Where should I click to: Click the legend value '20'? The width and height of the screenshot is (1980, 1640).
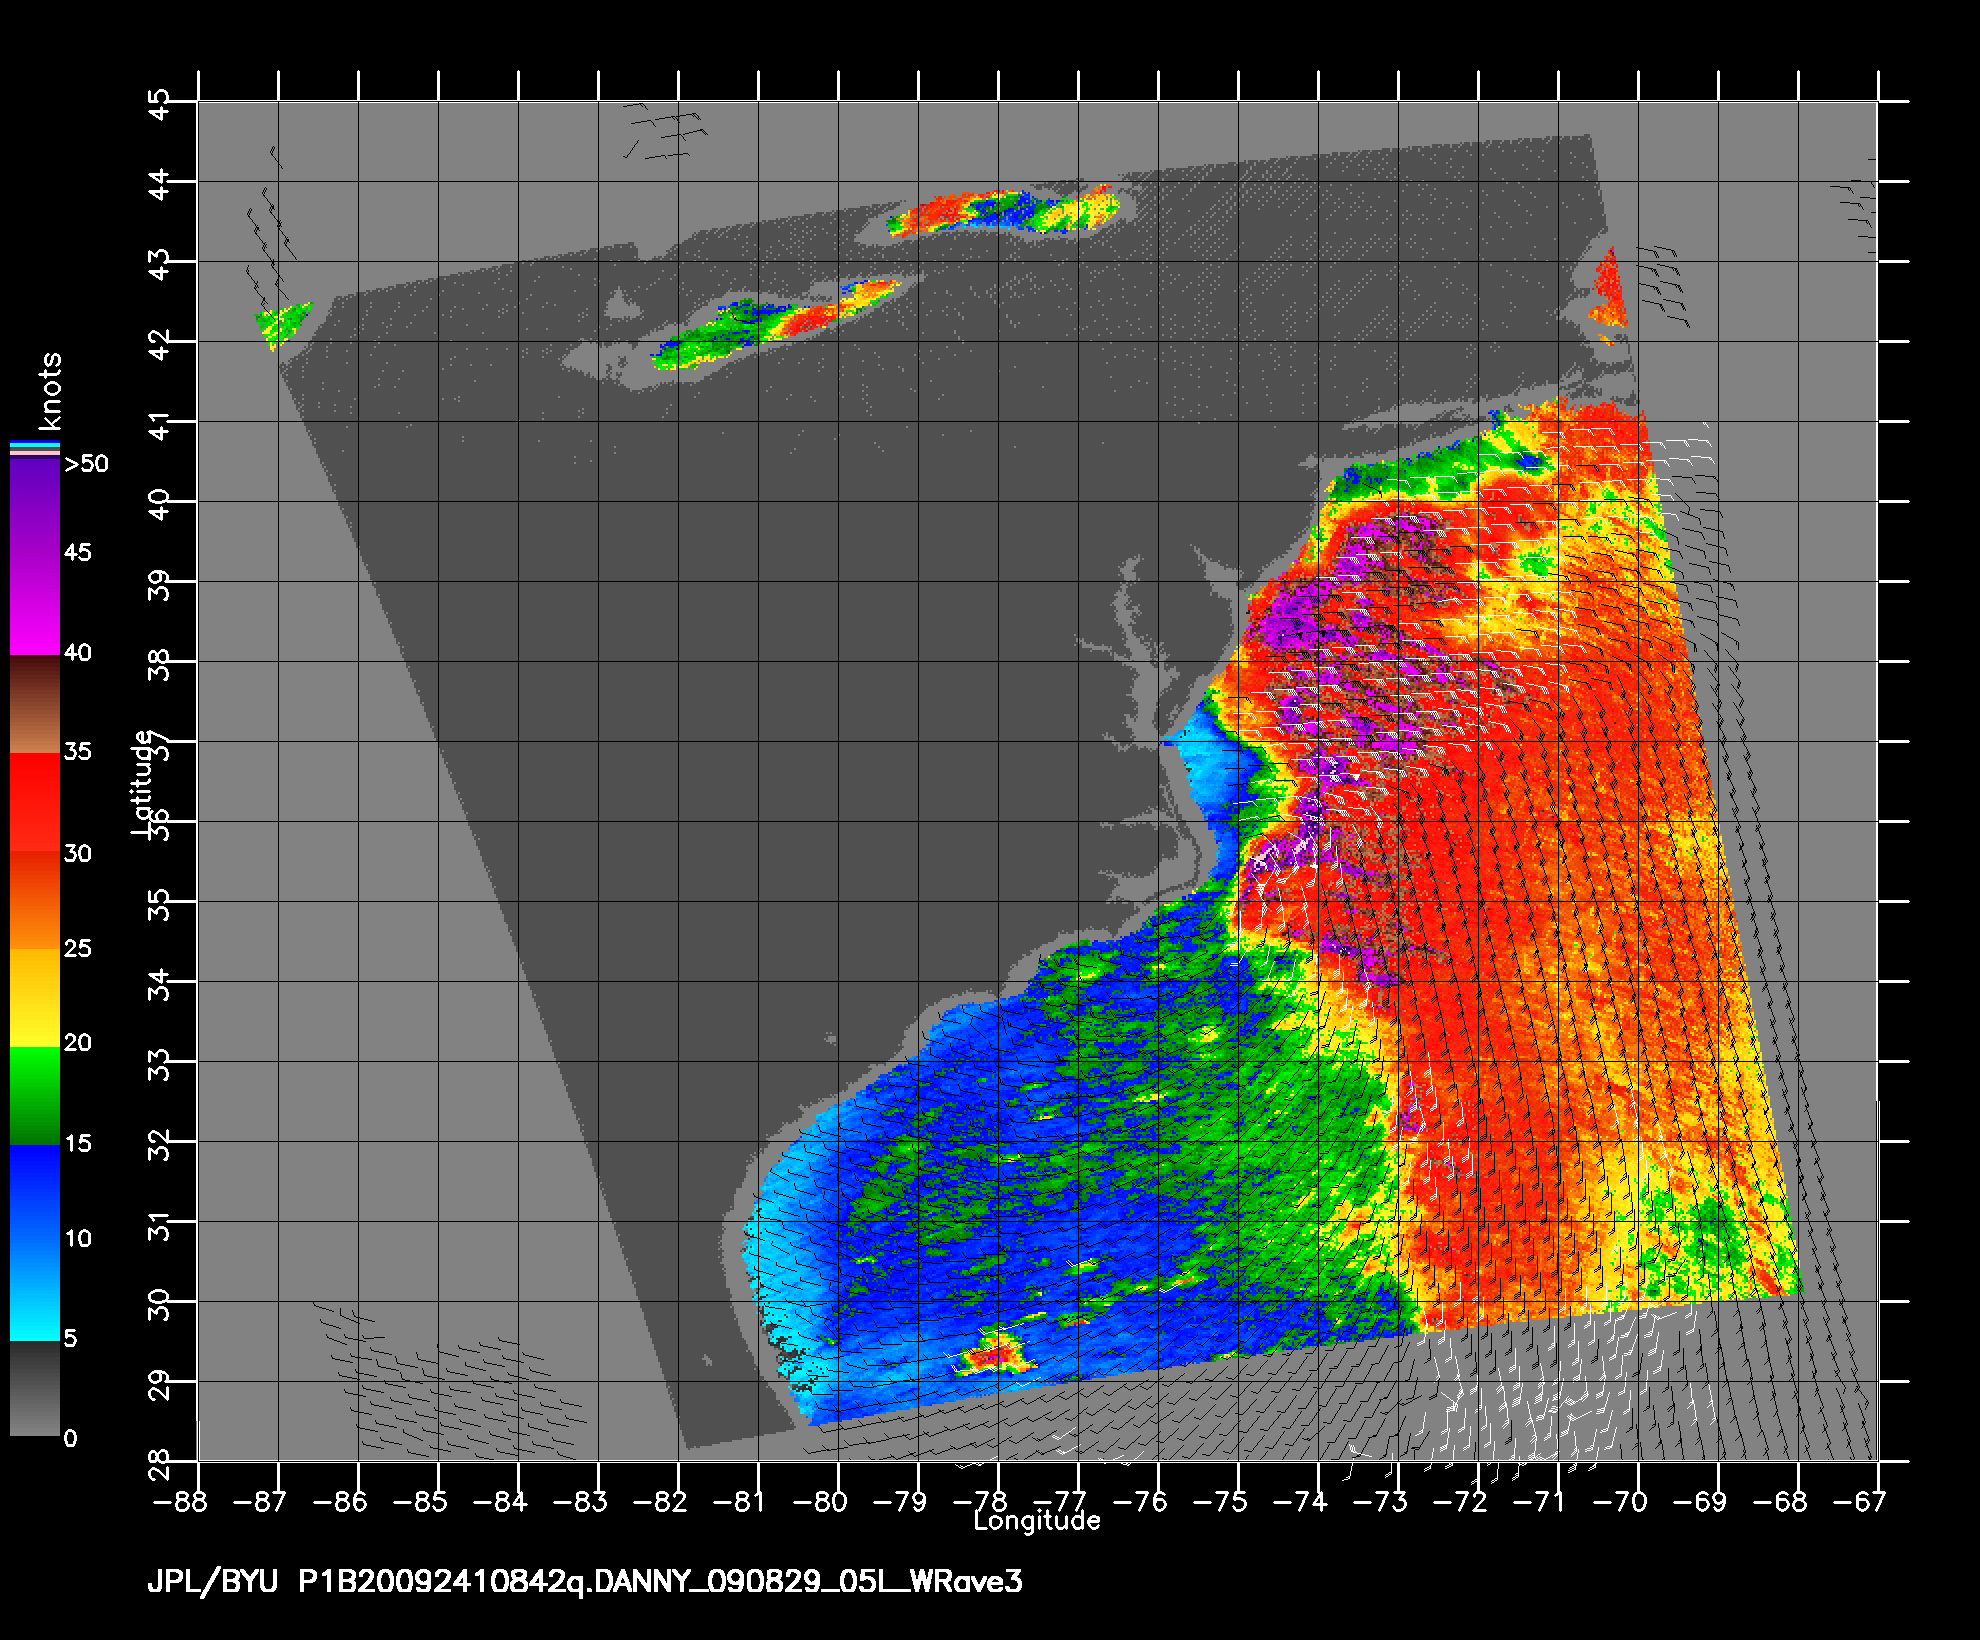pos(78,1043)
